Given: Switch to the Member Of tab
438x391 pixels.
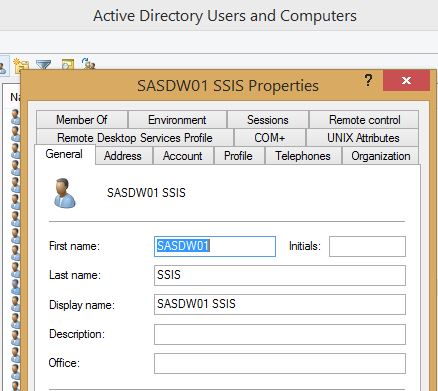Looking at the screenshot, I should click(82, 120).
